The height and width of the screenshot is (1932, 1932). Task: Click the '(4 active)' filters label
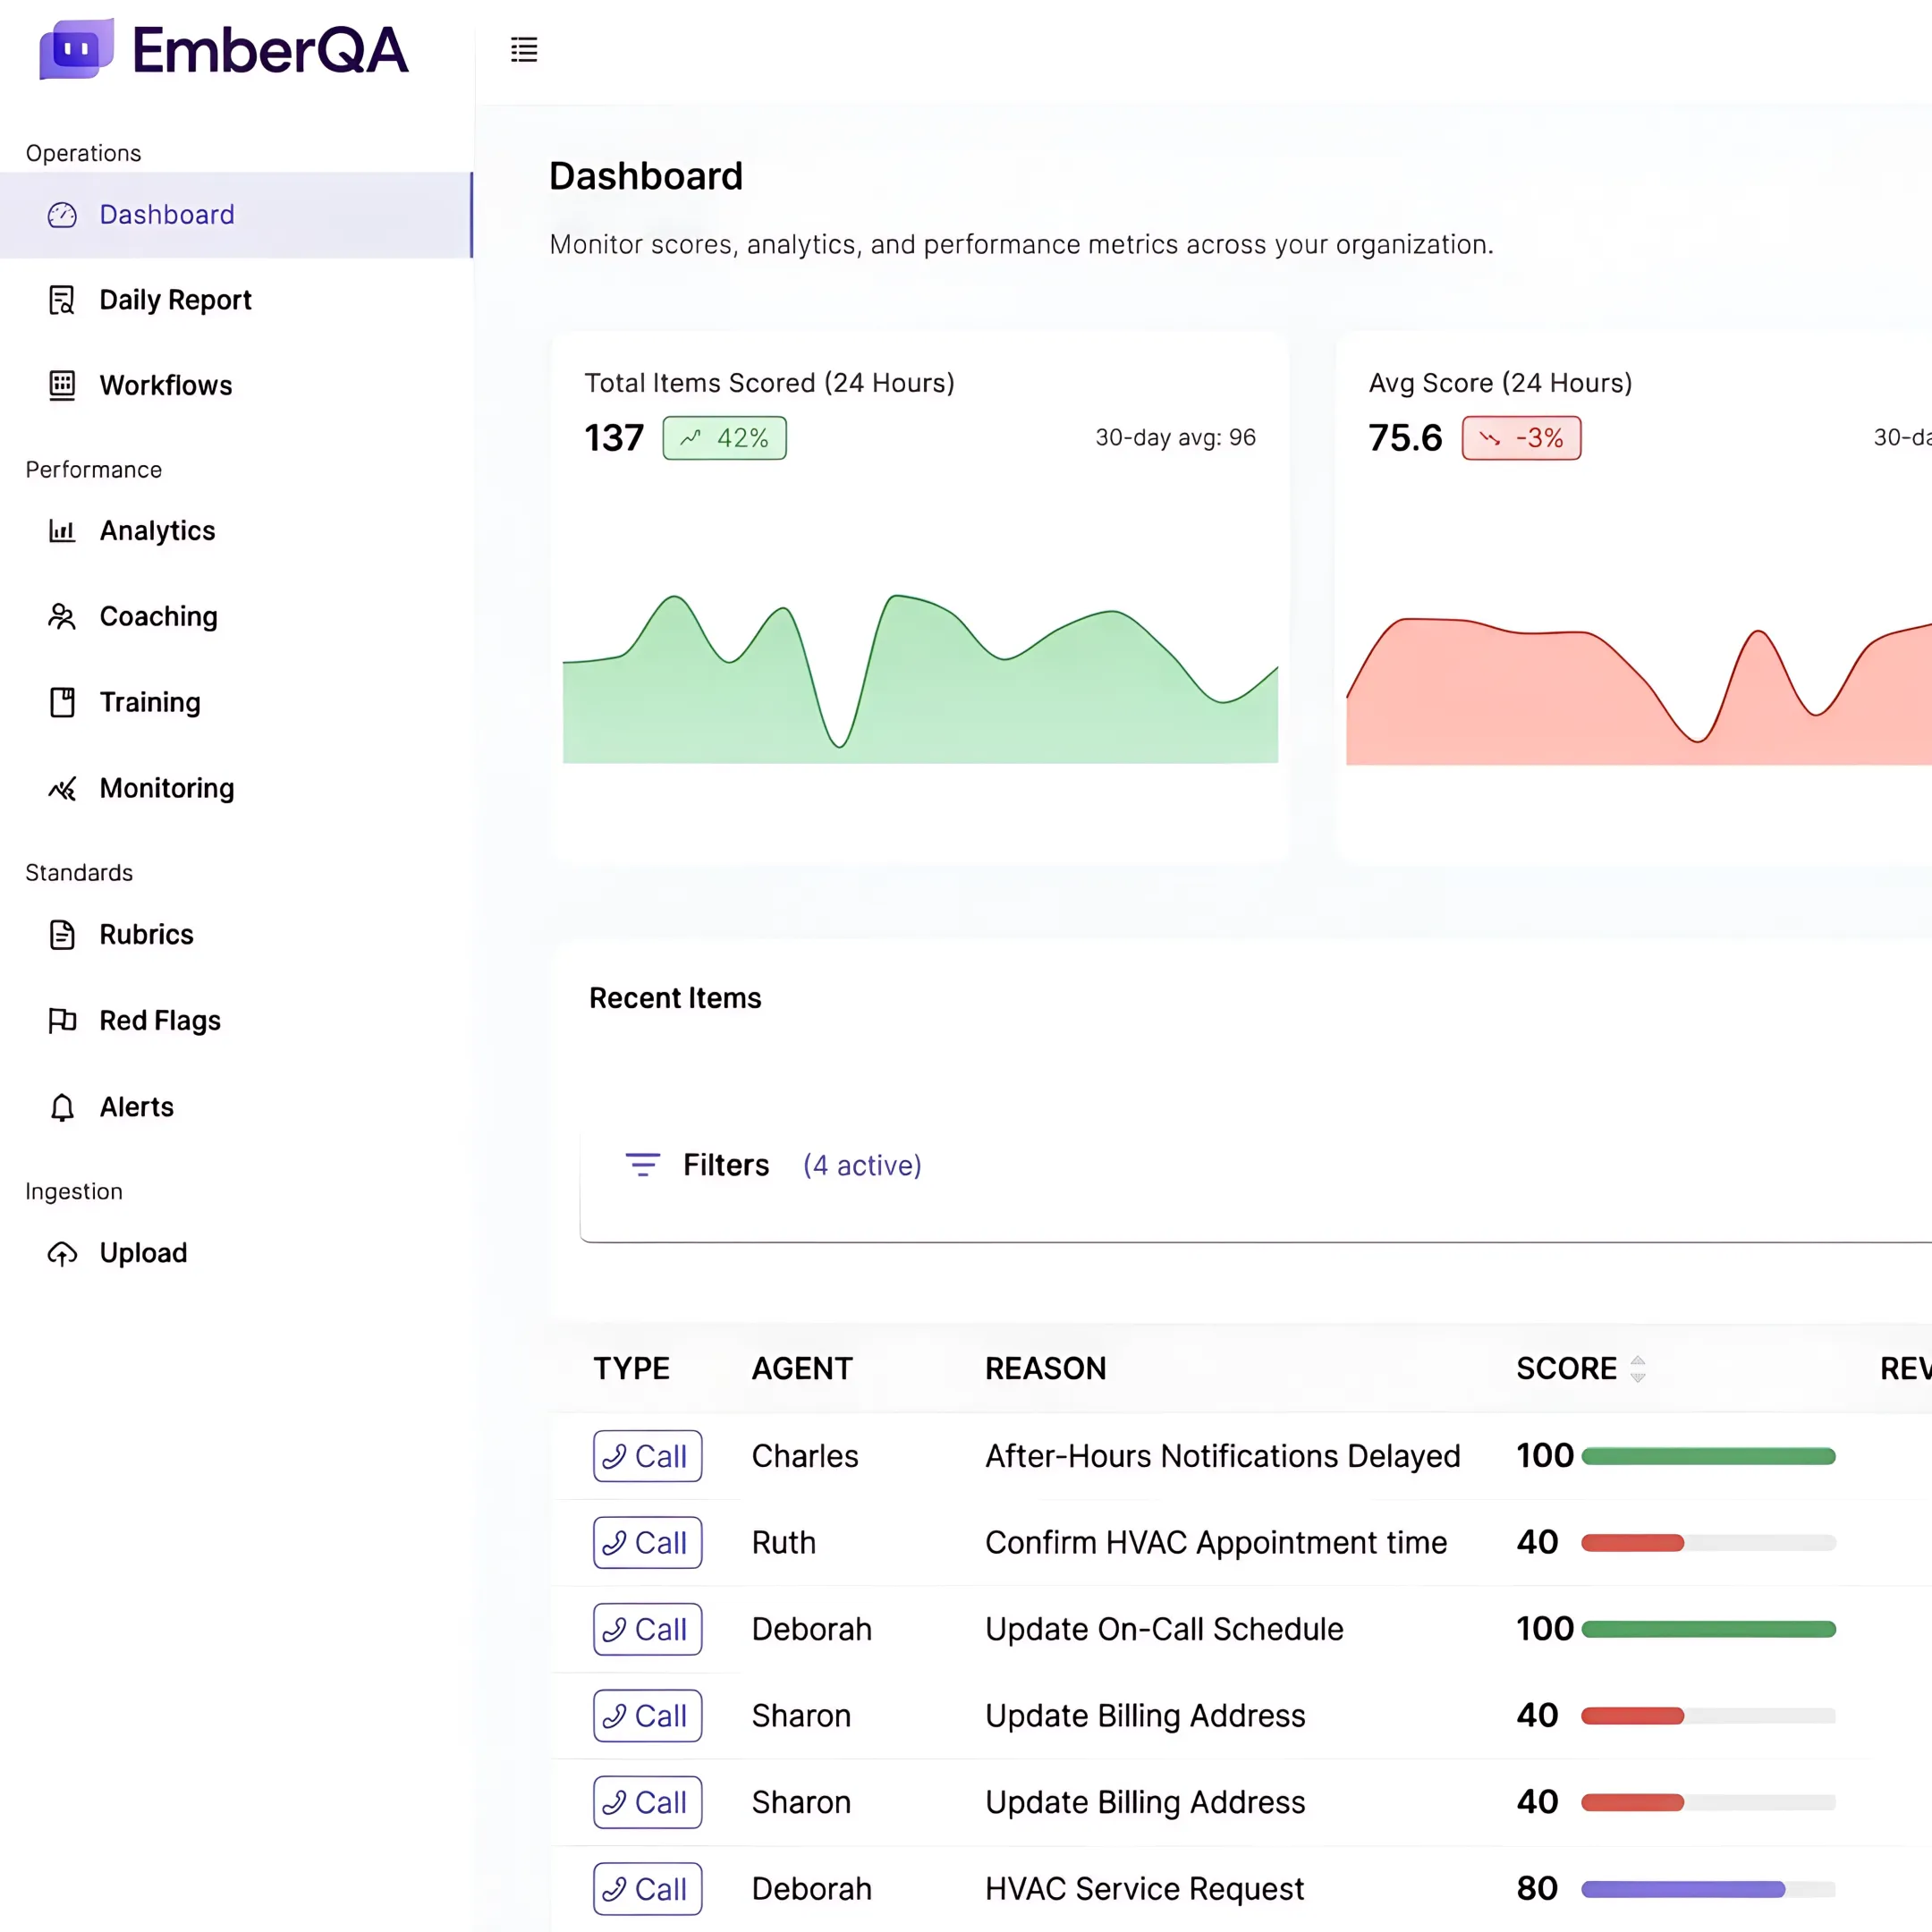(x=862, y=1165)
